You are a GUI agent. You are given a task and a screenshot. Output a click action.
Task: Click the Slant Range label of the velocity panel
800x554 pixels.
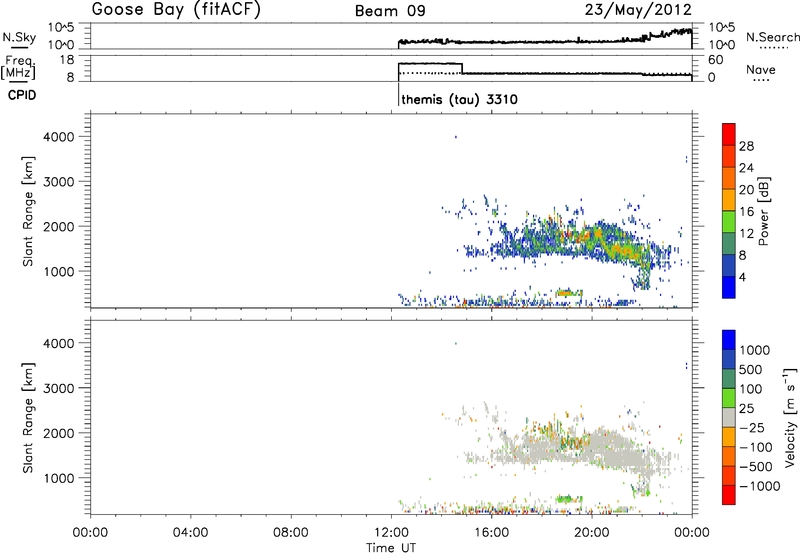coord(28,418)
